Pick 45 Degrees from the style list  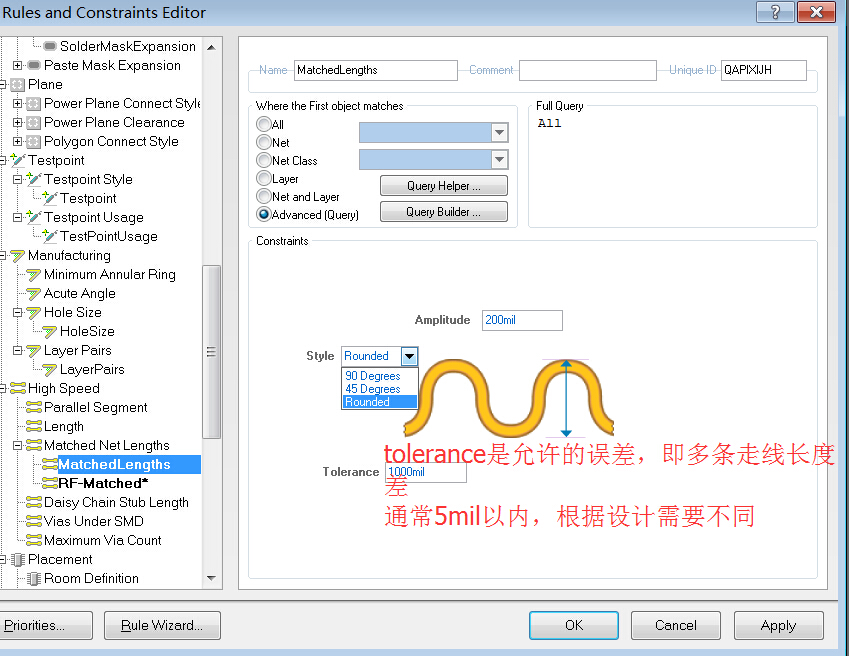pos(372,389)
